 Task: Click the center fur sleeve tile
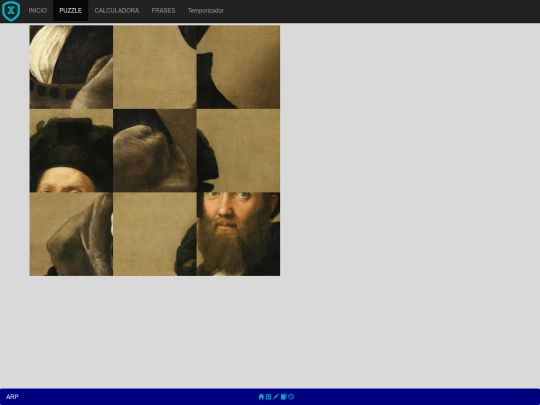(155, 150)
